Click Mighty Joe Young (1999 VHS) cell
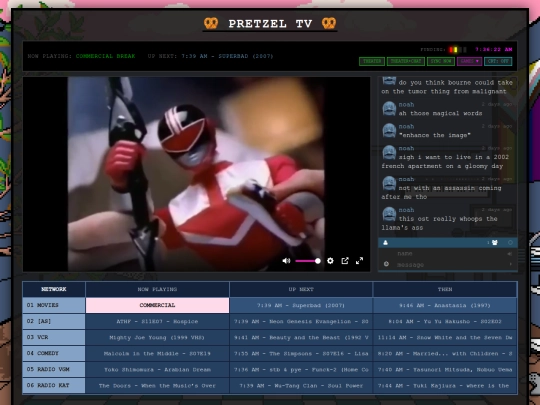The width and height of the screenshot is (540, 405). click(x=157, y=337)
